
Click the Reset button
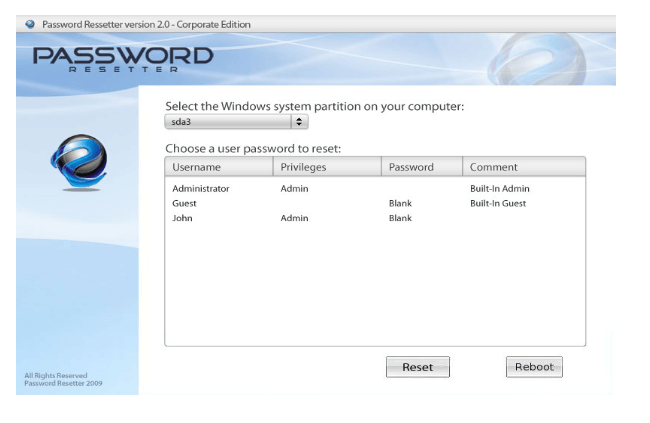tap(417, 367)
